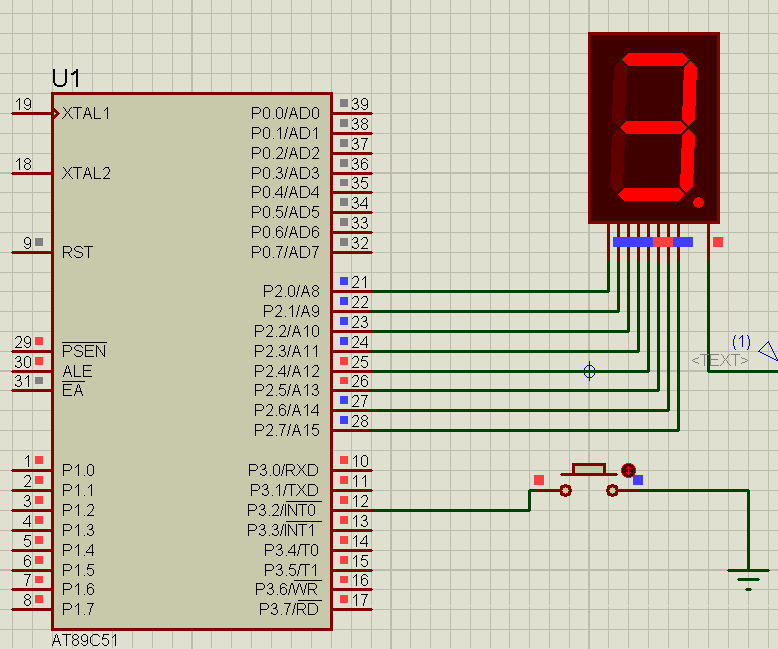Toggle the push button red actuator circle
The height and width of the screenshot is (649, 778).
[628, 470]
